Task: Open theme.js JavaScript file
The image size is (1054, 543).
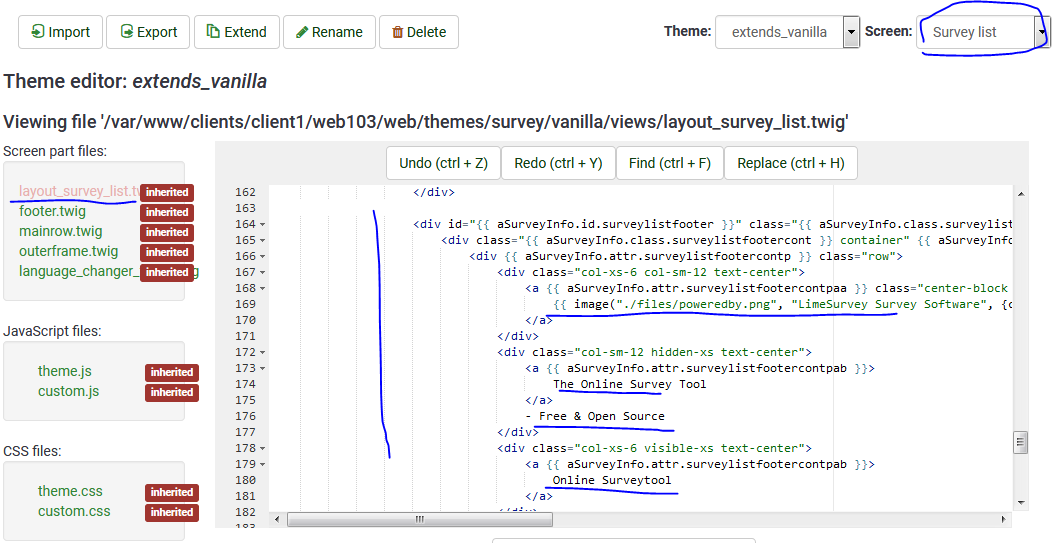Action: [64, 371]
